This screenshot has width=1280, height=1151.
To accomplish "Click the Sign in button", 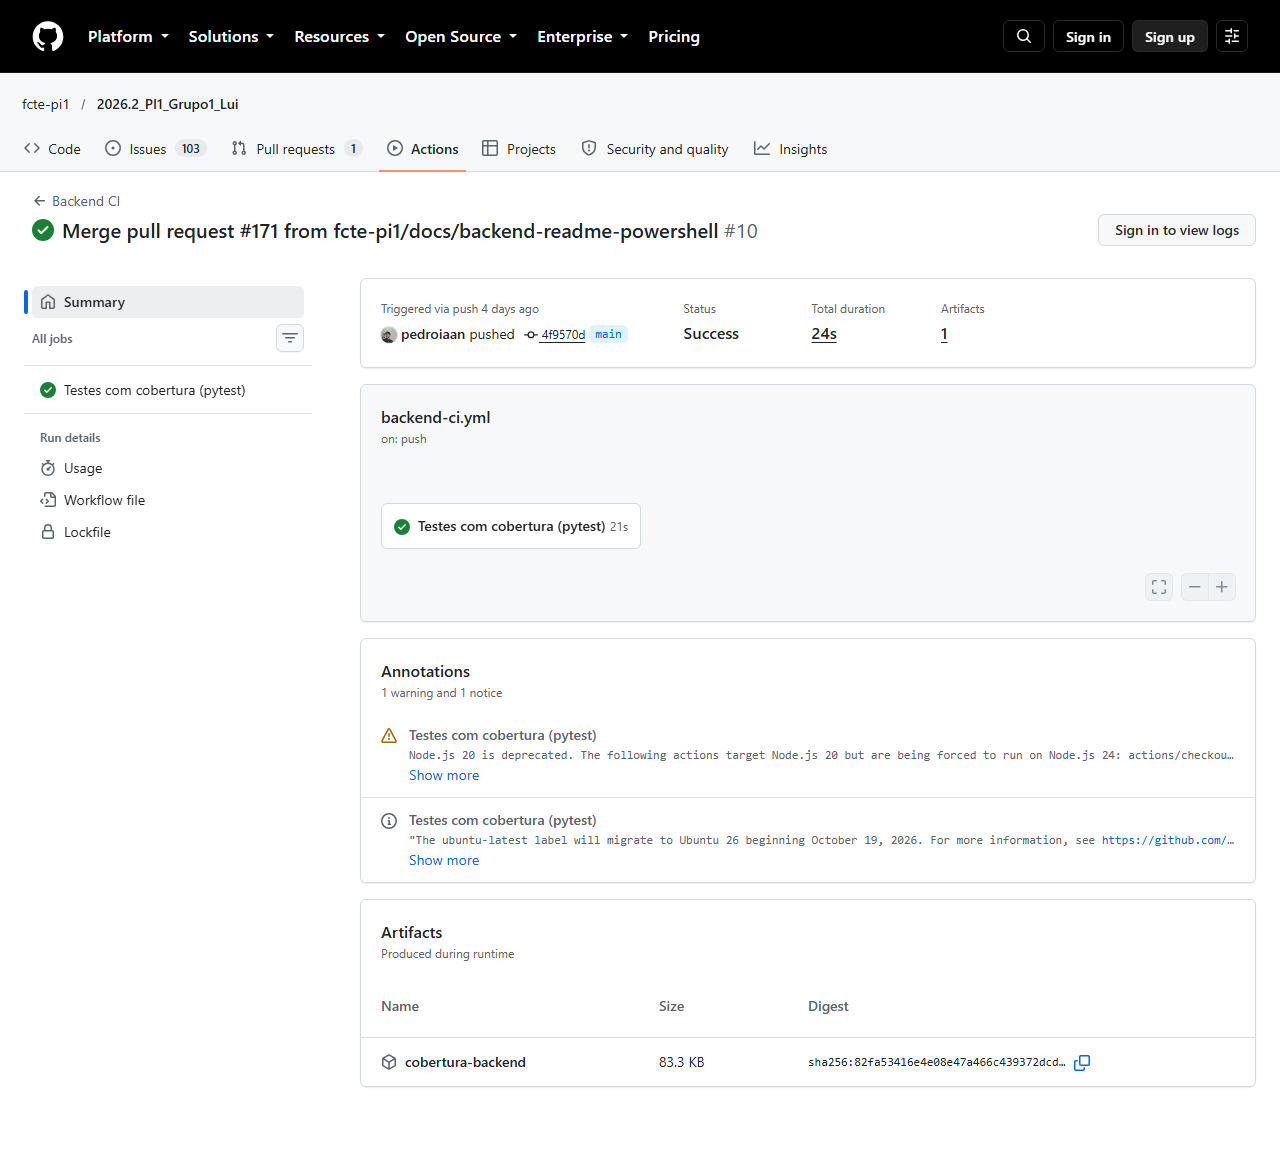I will point(1088,37).
